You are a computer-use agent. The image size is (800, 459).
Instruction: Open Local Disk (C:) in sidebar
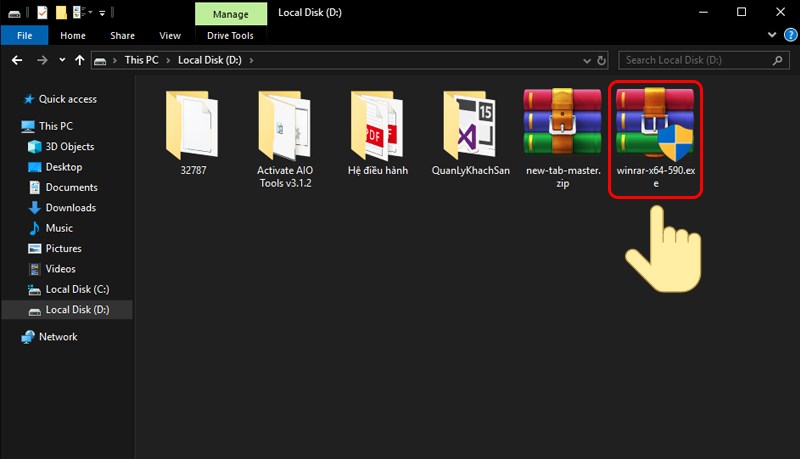[x=77, y=289]
